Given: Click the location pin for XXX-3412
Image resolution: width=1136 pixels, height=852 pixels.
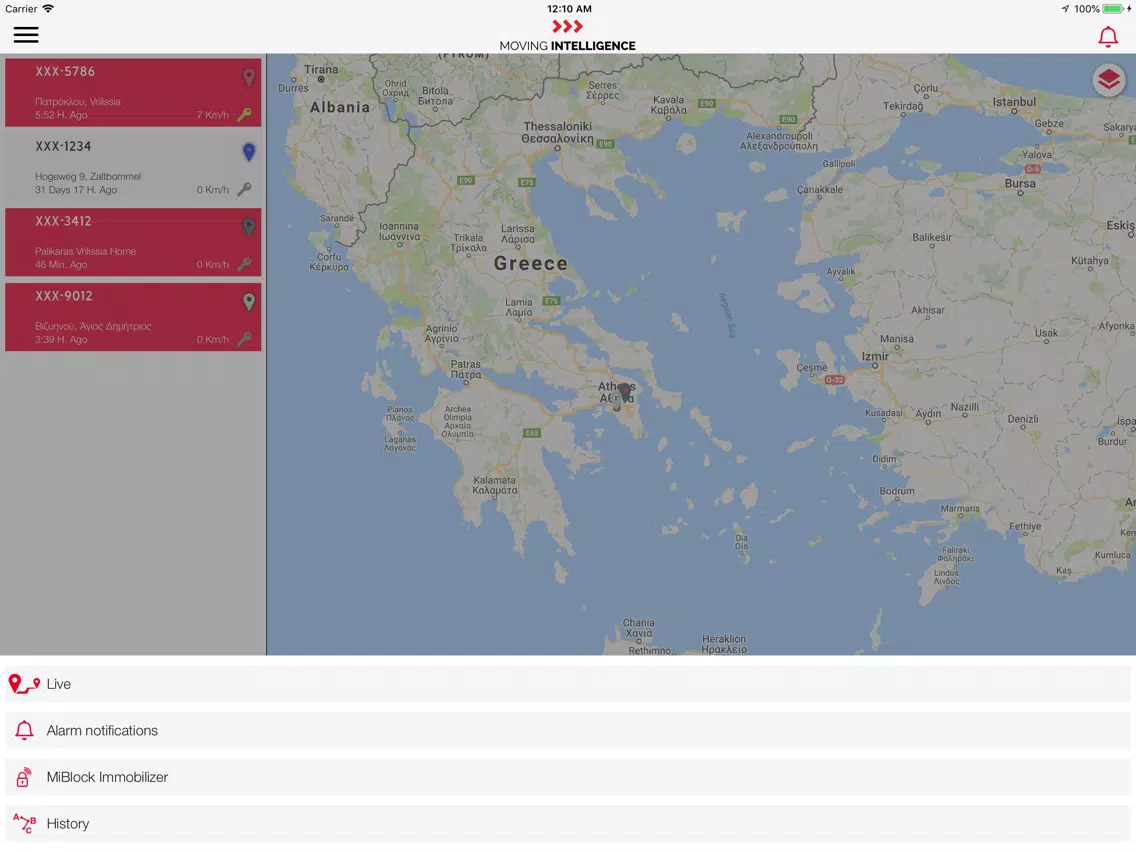Looking at the screenshot, I should [x=248, y=227].
